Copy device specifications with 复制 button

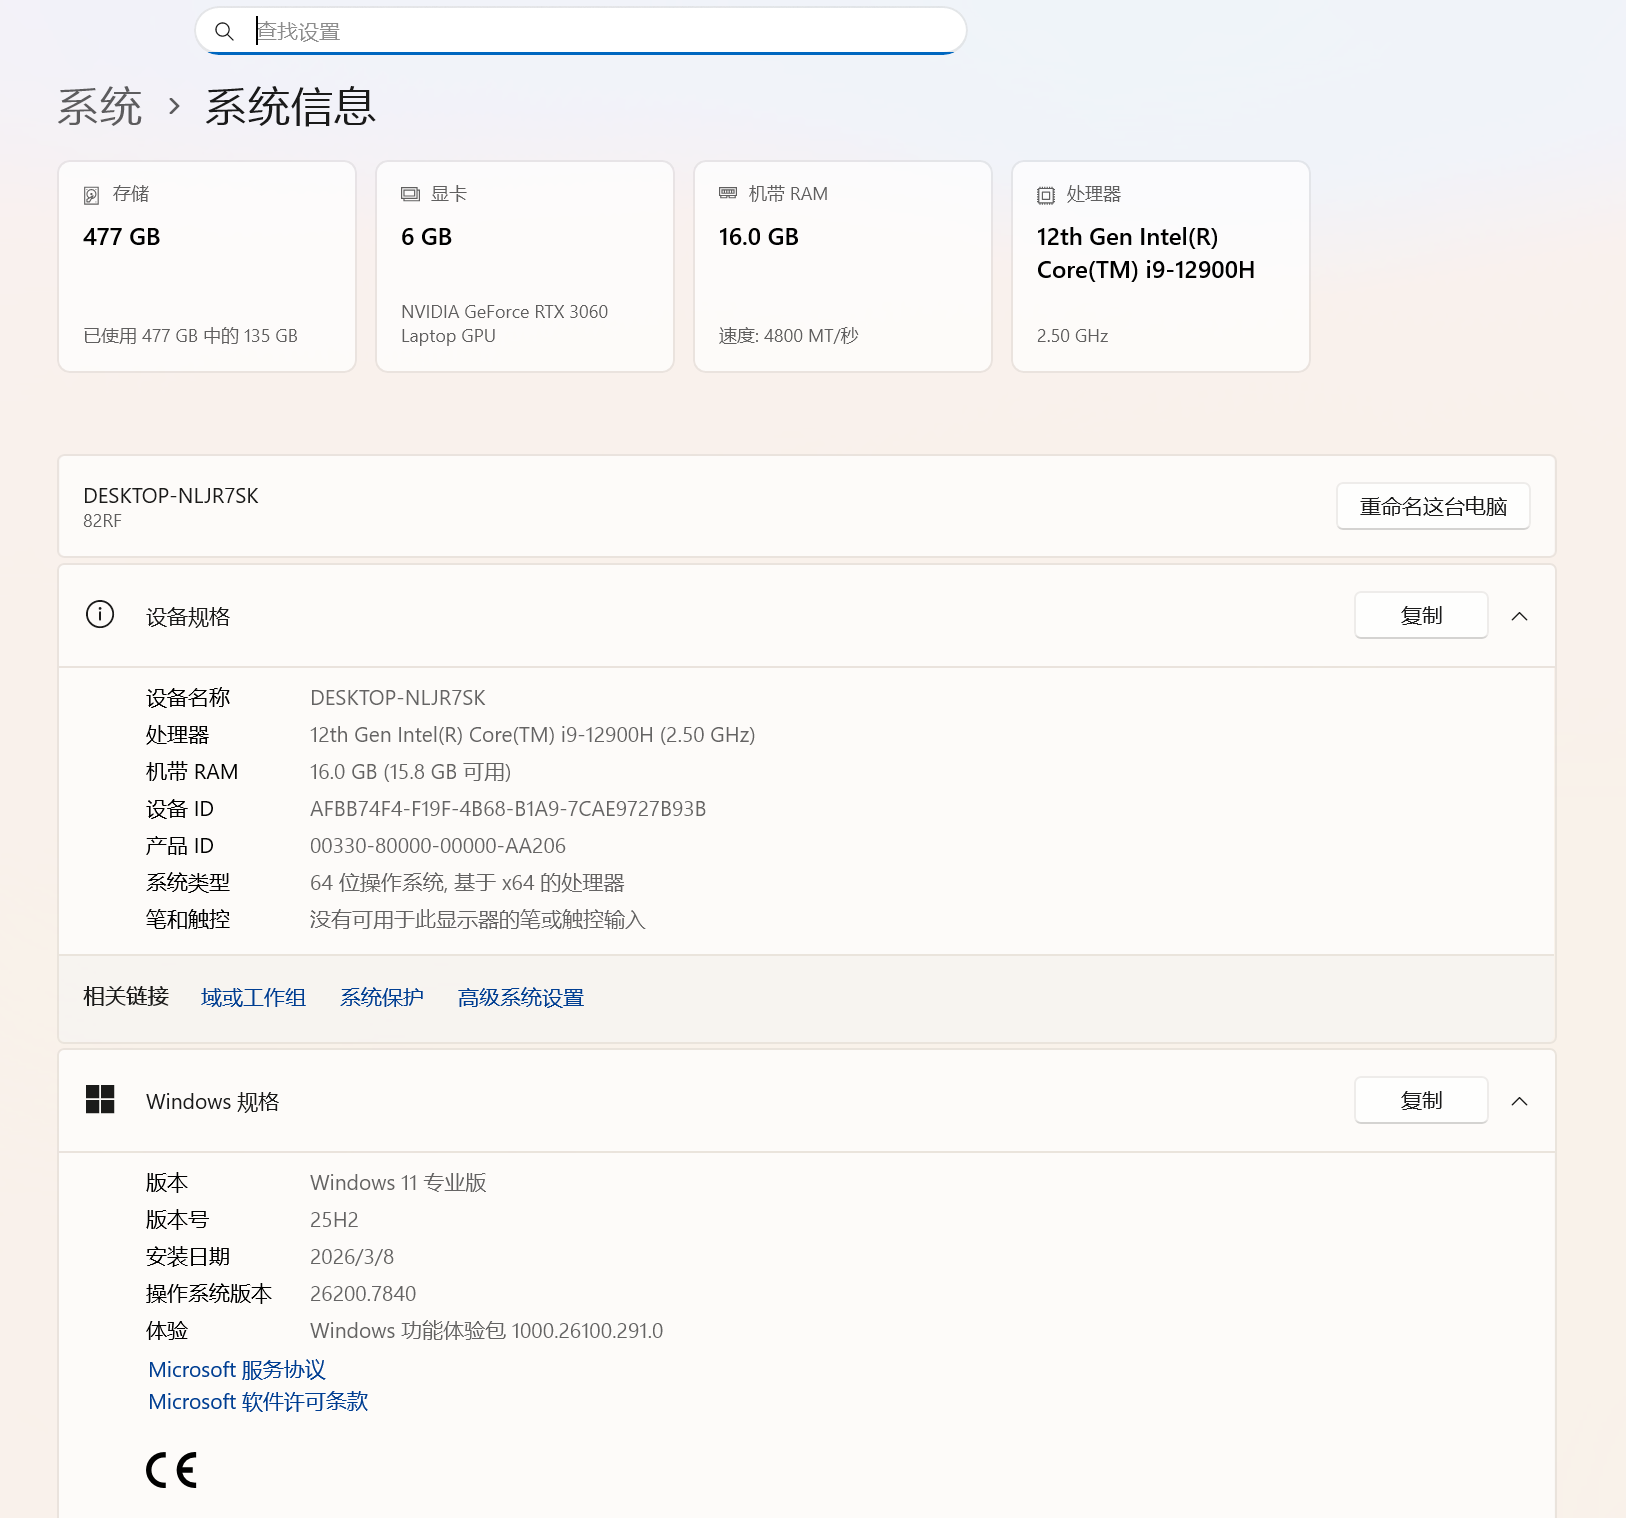1420,616
